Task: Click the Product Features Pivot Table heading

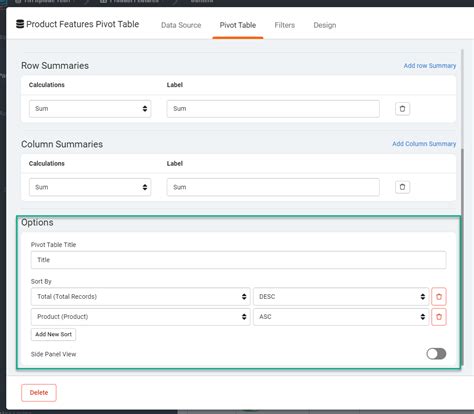Action: tap(83, 24)
